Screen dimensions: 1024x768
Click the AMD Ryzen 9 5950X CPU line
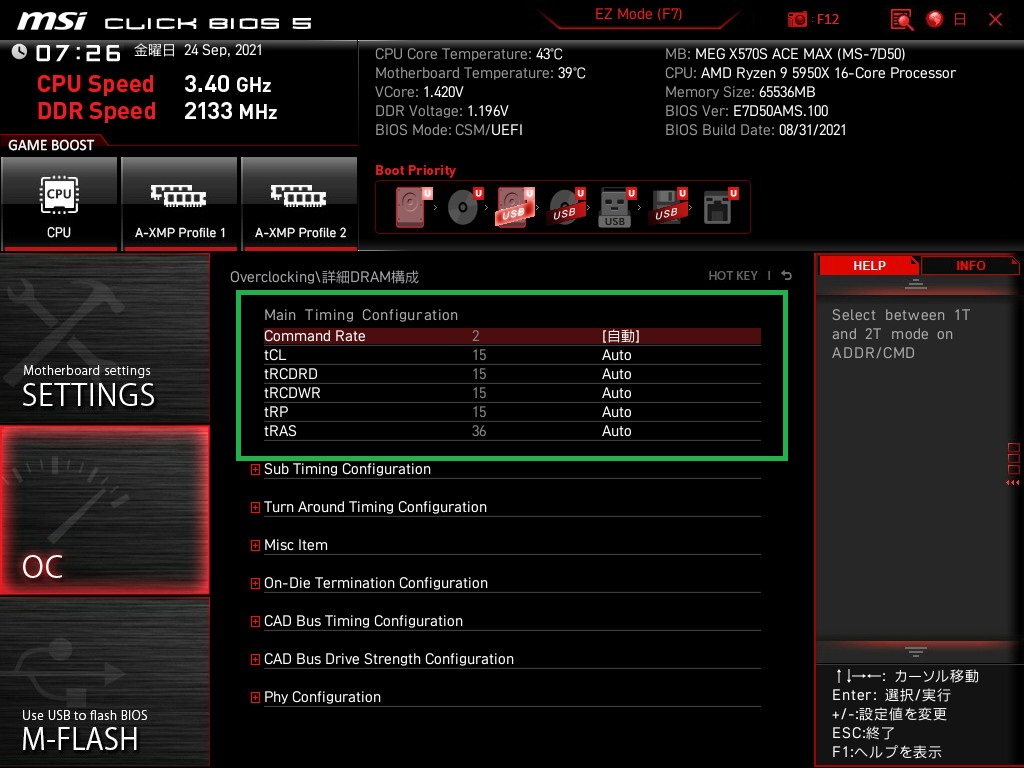pos(810,73)
